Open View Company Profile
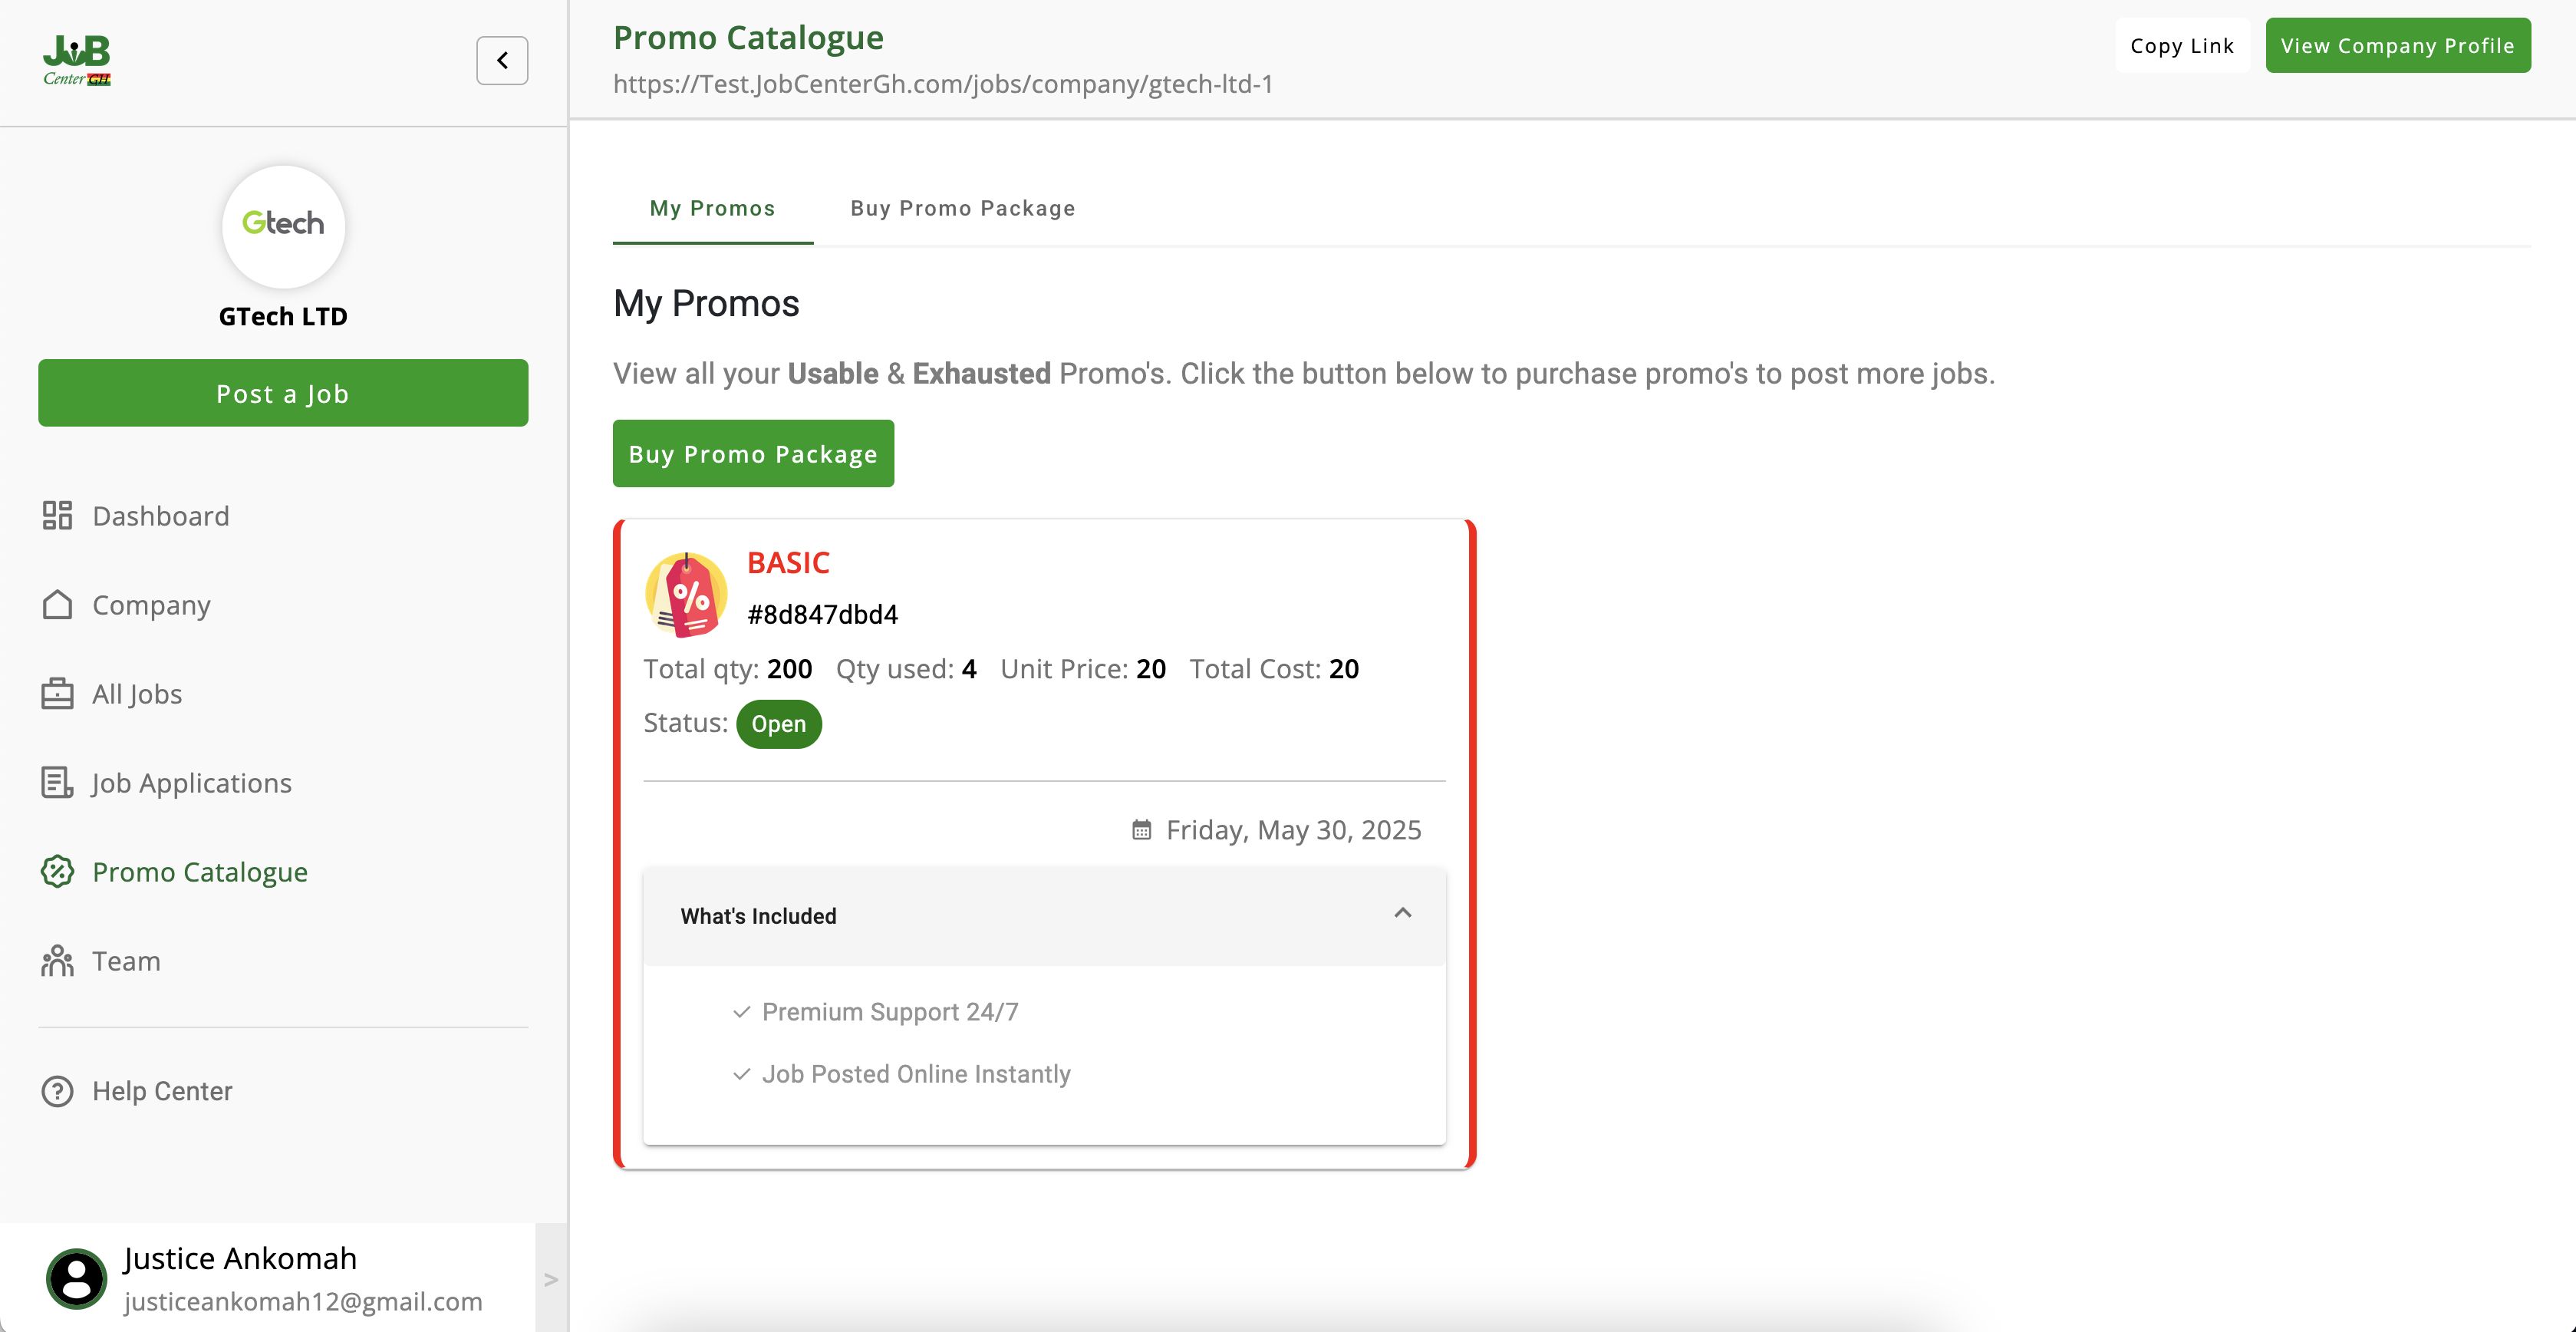The width and height of the screenshot is (2576, 1332). point(2397,45)
